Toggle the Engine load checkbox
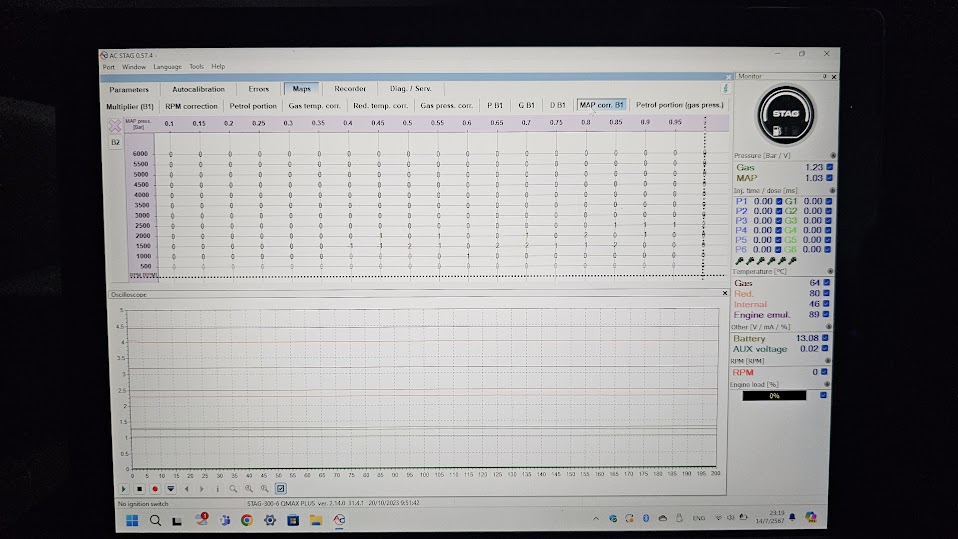The image size is (958, 539). pos(824,395)
